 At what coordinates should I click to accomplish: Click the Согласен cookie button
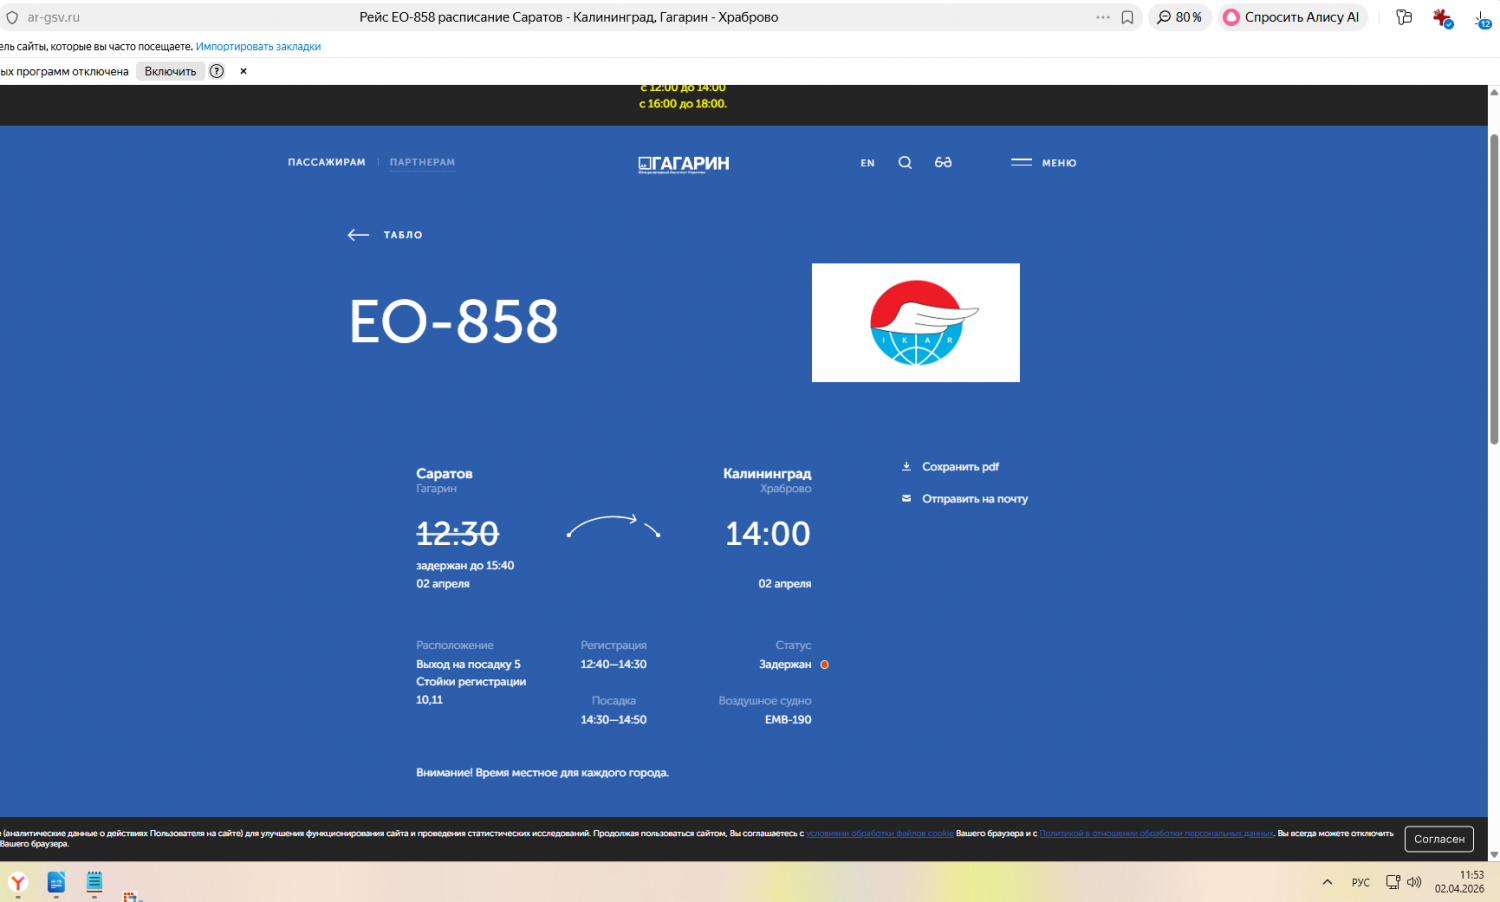click(x=1438, y=839)
